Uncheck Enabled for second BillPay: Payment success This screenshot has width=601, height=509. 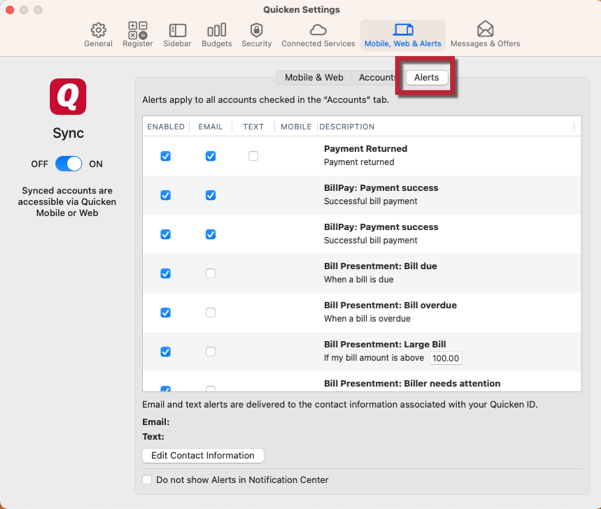pyautogui.click(x=166, y=234)
